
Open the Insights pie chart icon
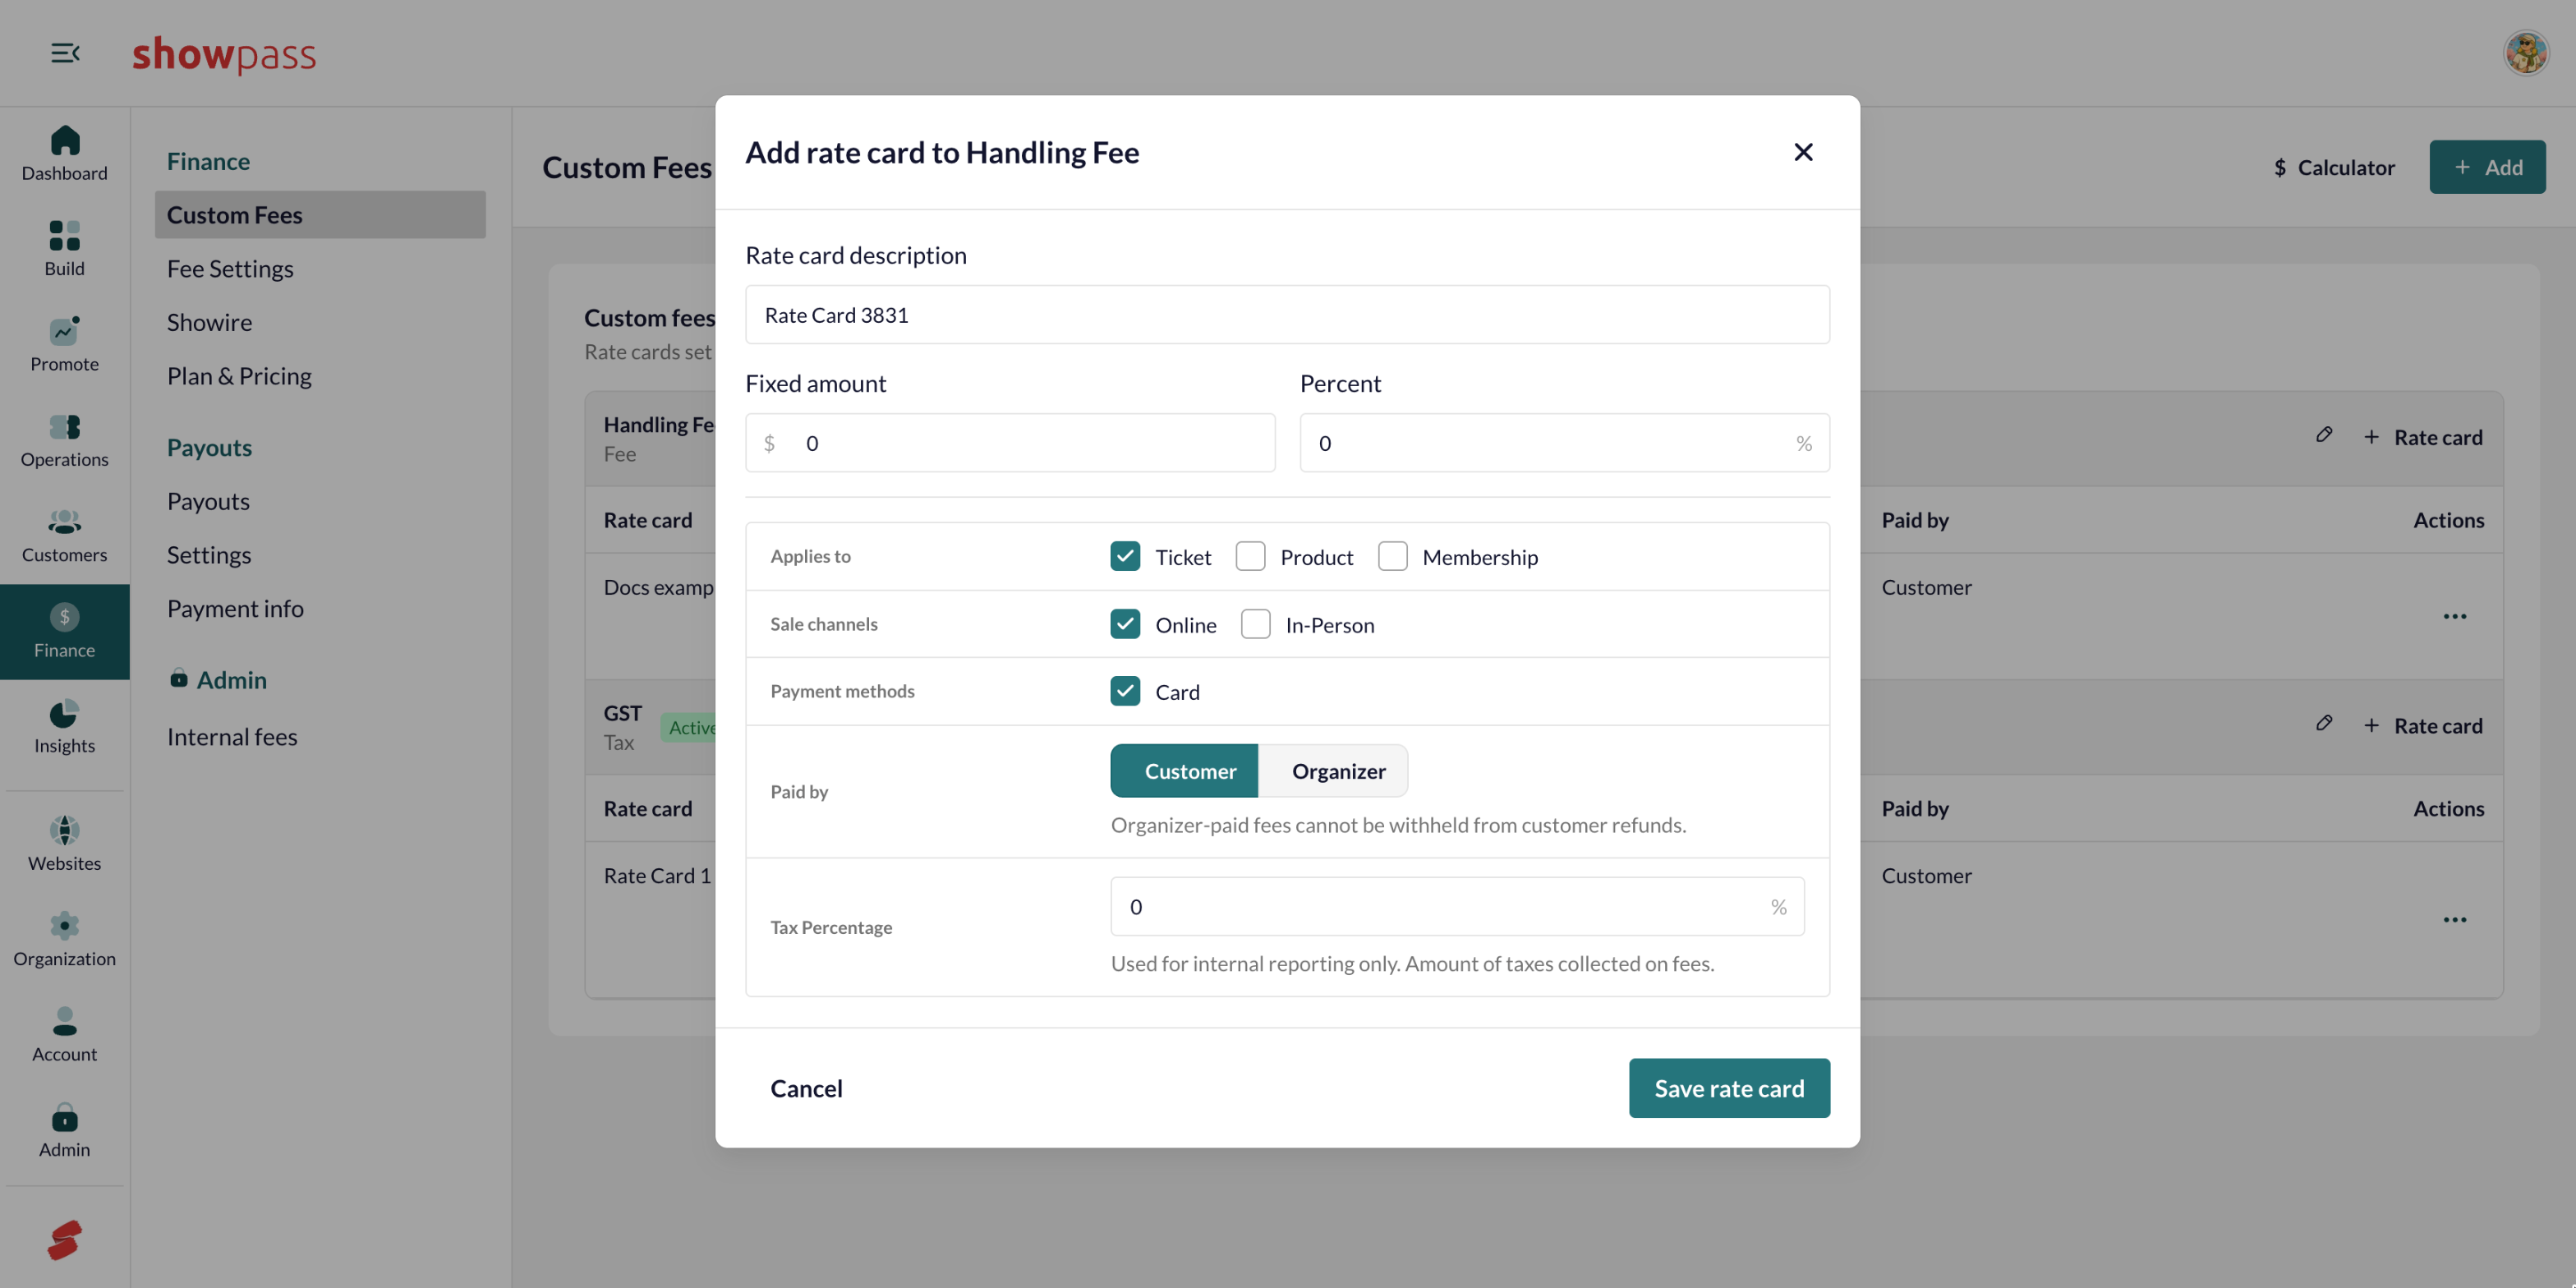tap(65, 713)
